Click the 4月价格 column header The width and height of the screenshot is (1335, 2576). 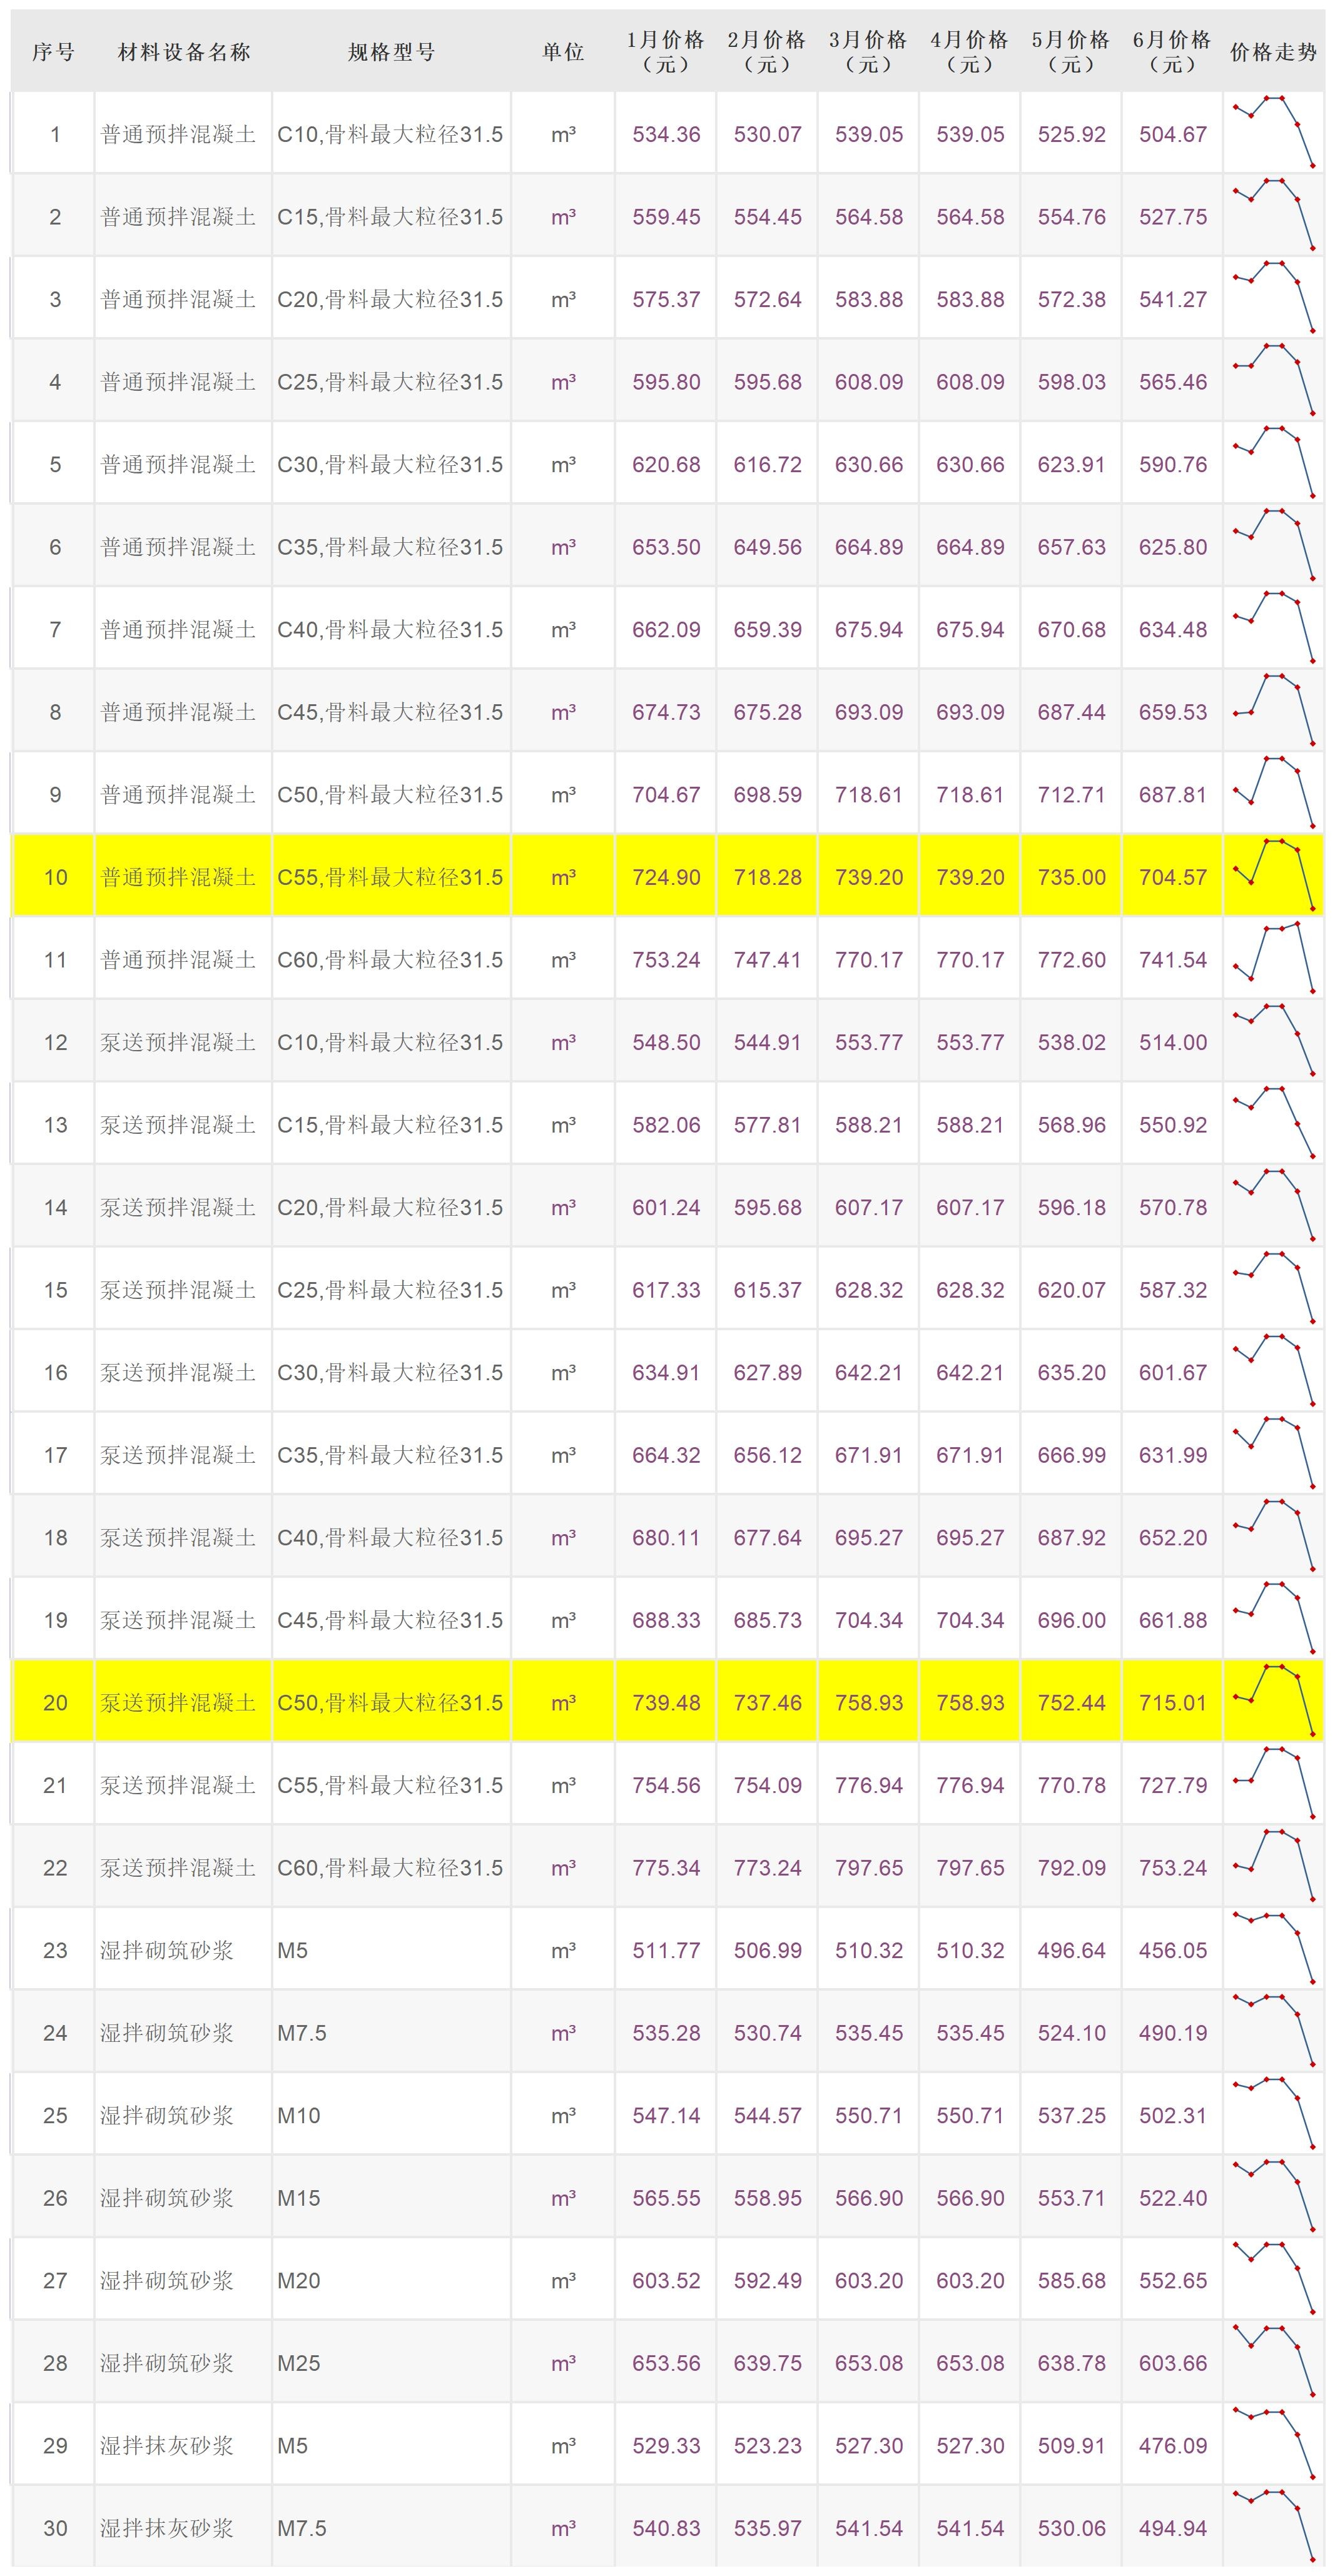point(970,52)
